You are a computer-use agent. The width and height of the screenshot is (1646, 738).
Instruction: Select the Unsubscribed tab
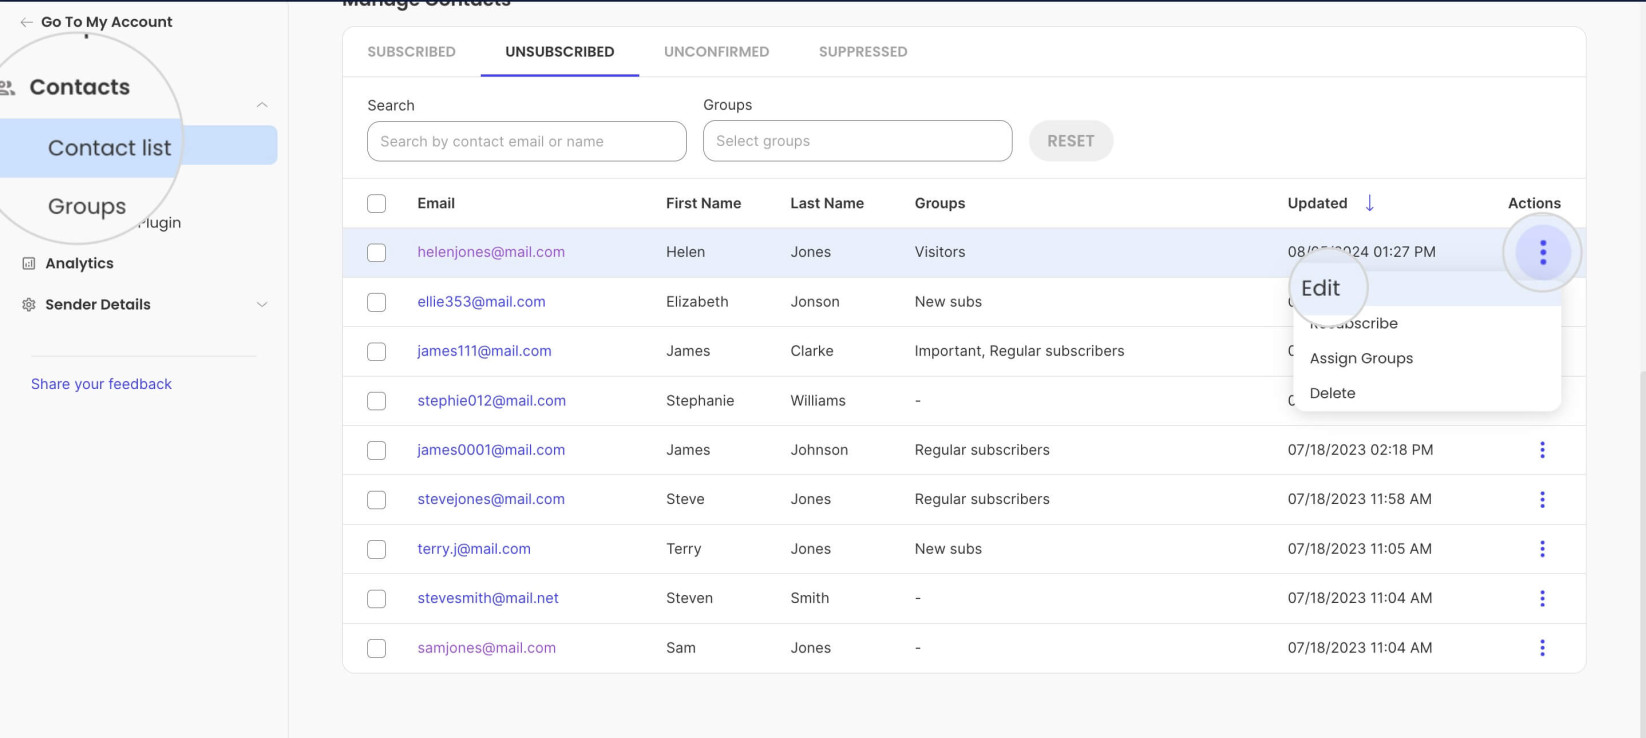559,52
